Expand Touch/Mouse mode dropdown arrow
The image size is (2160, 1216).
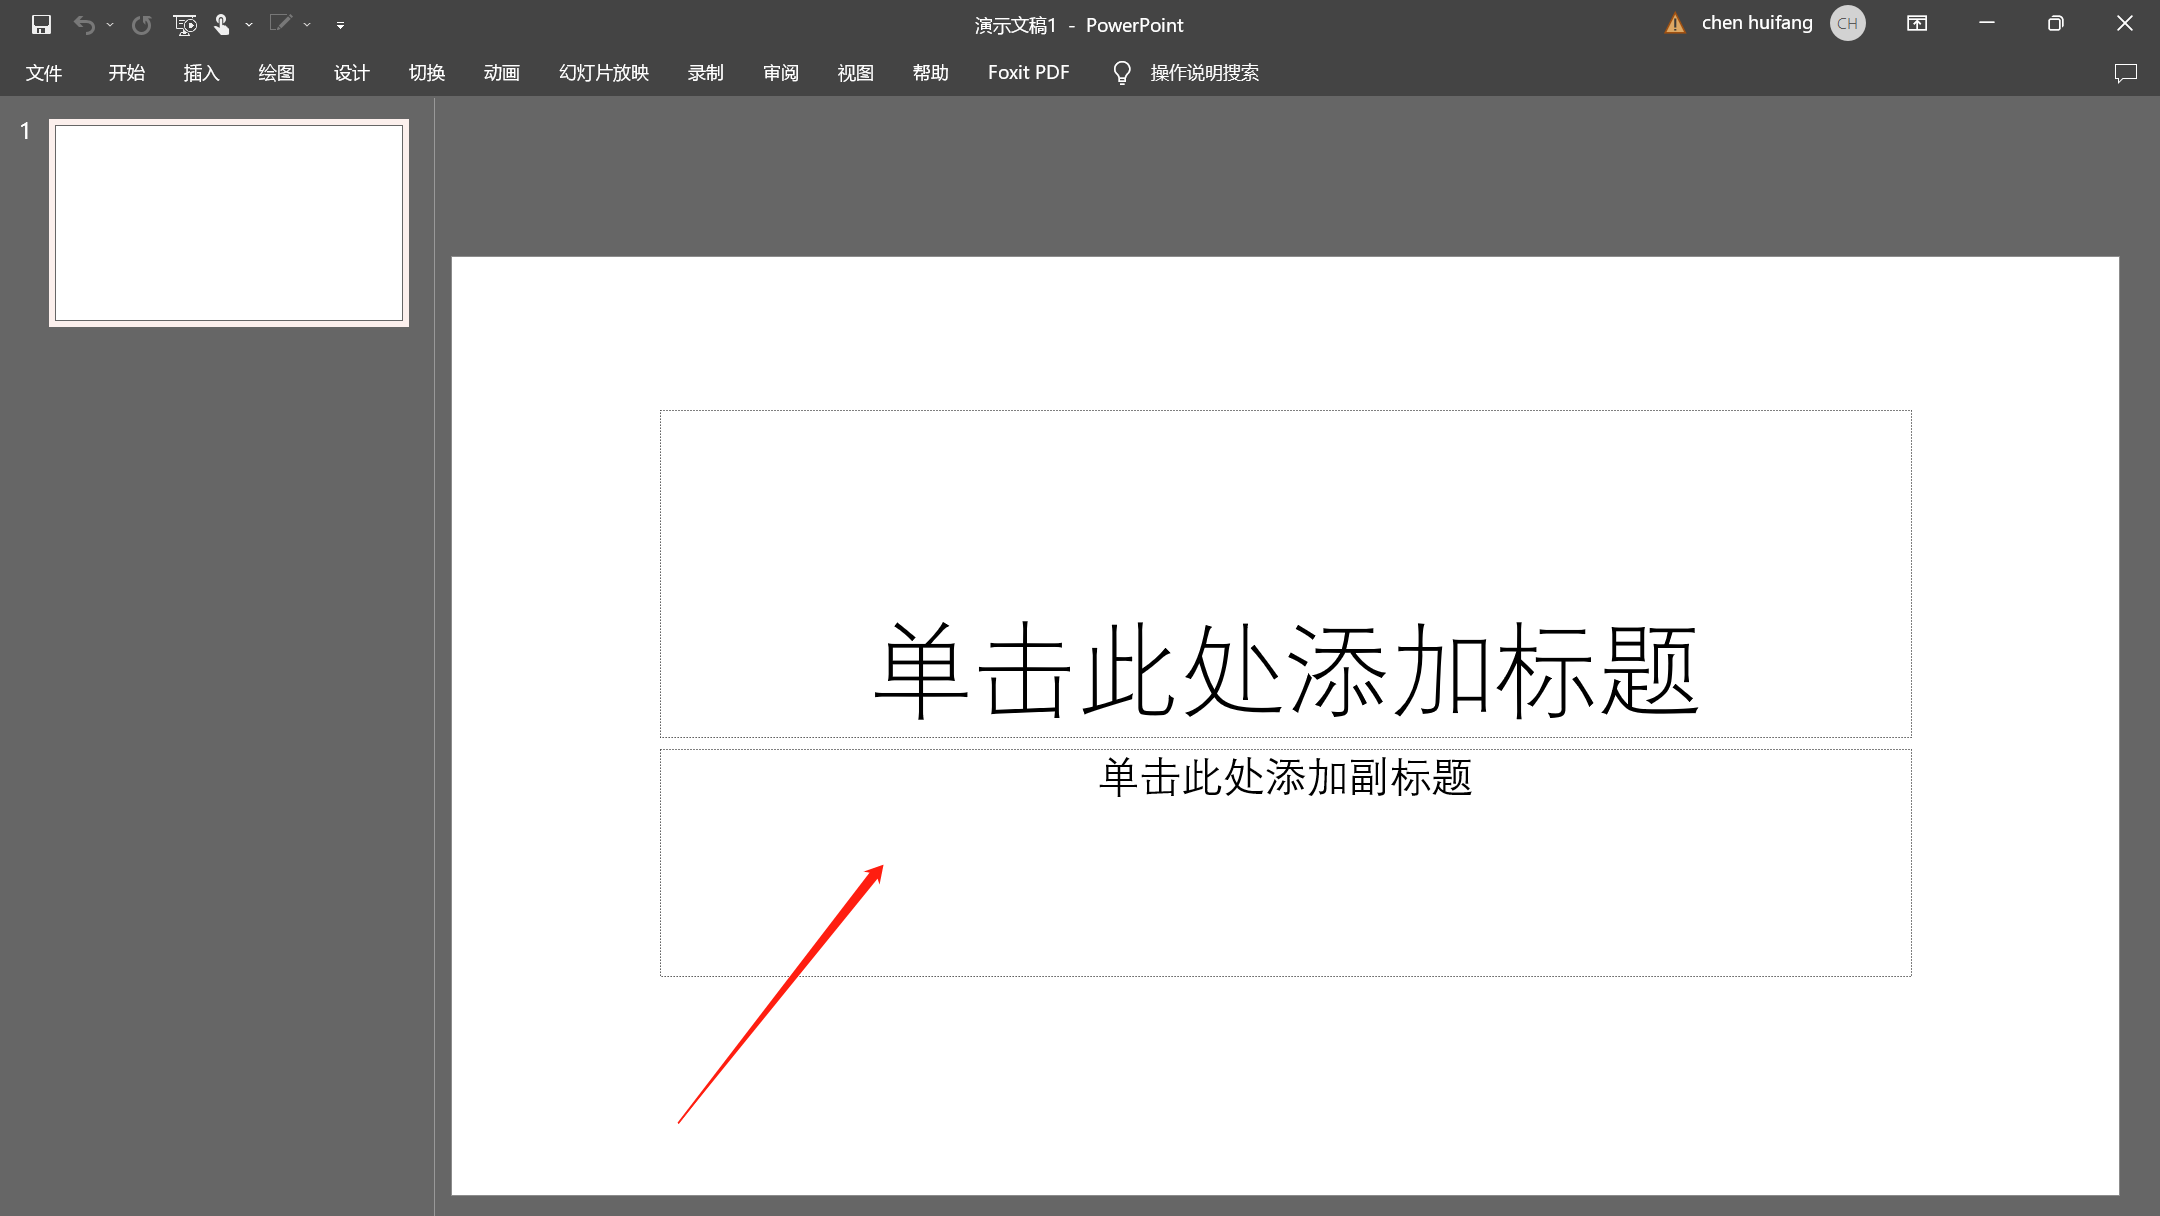(x=249, y=25)
